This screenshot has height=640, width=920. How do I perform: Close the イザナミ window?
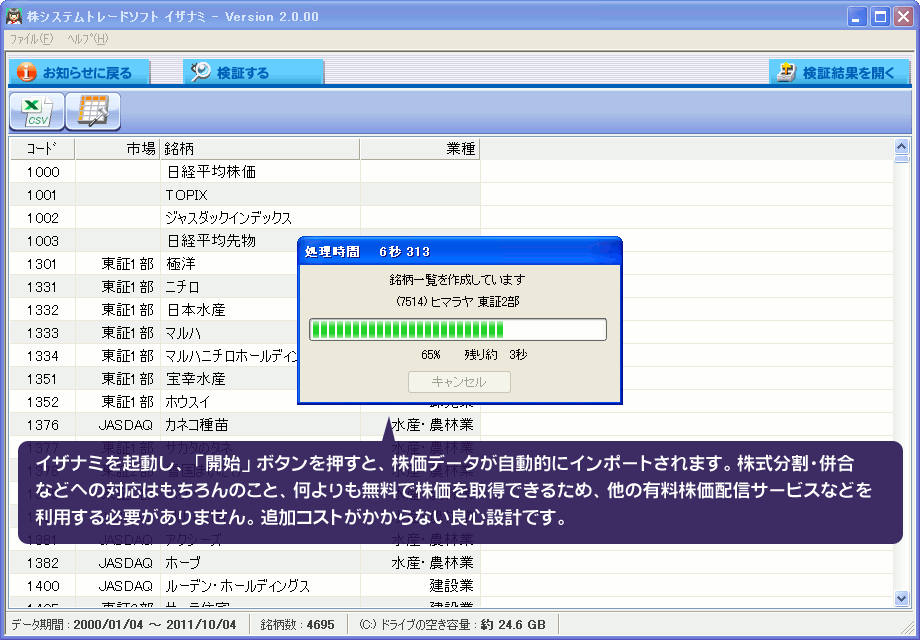(903, 16)
